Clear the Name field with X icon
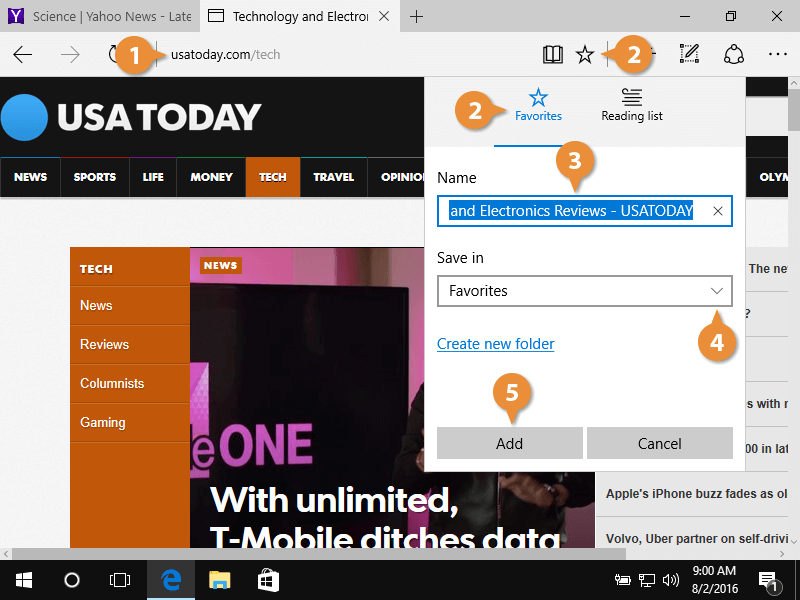The image size is (800, 600). point(717,211)
